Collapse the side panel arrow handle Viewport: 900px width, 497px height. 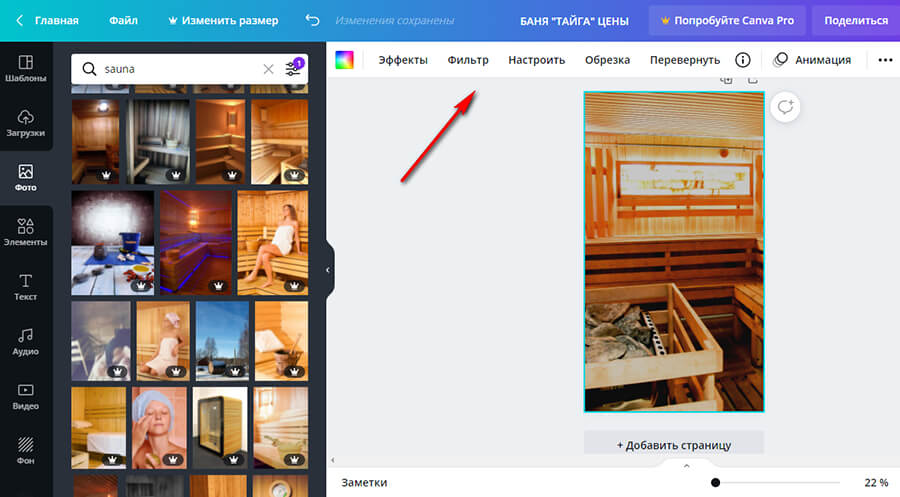coord(328,270)
